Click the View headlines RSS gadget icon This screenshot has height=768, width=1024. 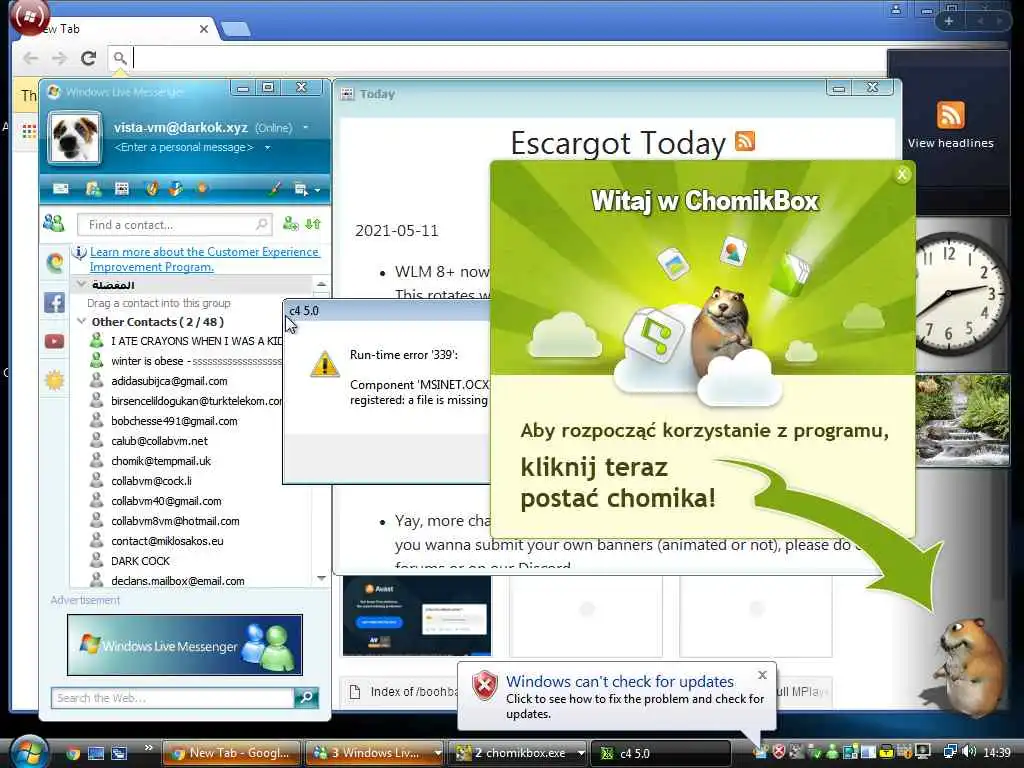click(x=950, y=116)
